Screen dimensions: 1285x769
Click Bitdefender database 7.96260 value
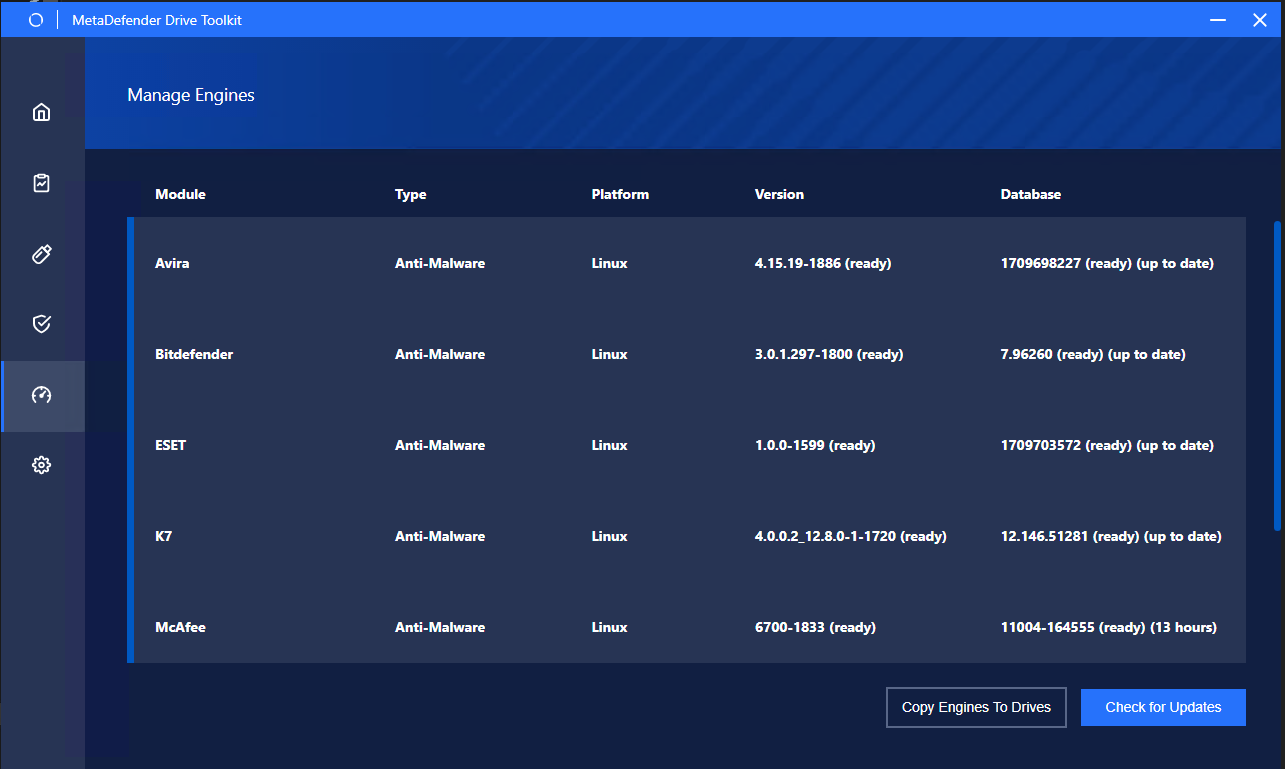[x=1093, y=355]
